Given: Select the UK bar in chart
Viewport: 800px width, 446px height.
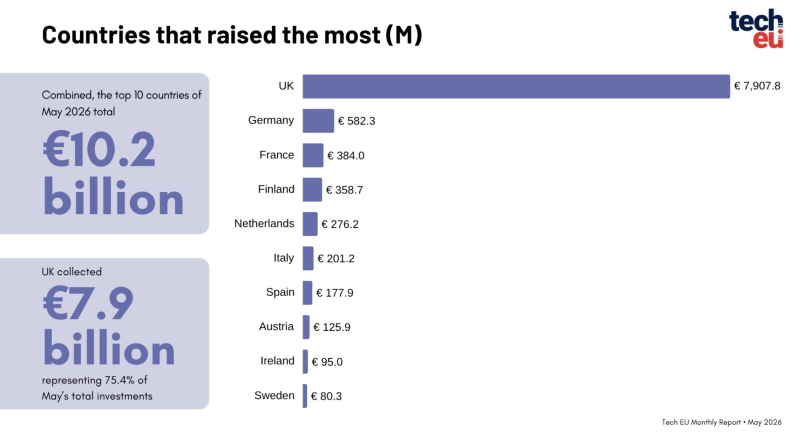Looking at the screenshot, I should tap(516, 86).
